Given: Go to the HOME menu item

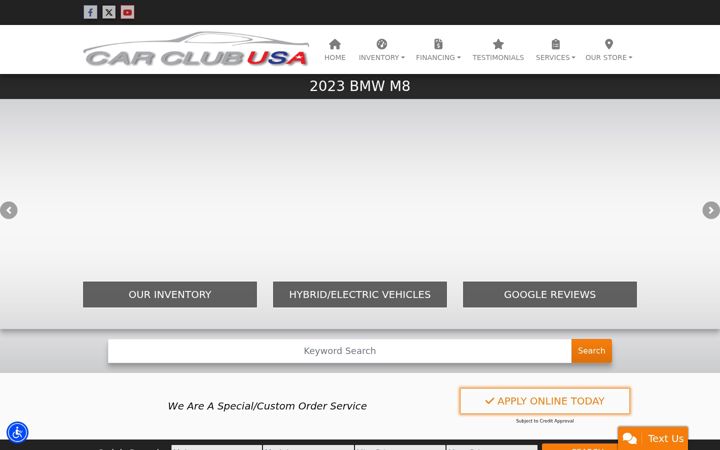Looking at the screenshot, I should pyautogui.click(x=335, y=57).
